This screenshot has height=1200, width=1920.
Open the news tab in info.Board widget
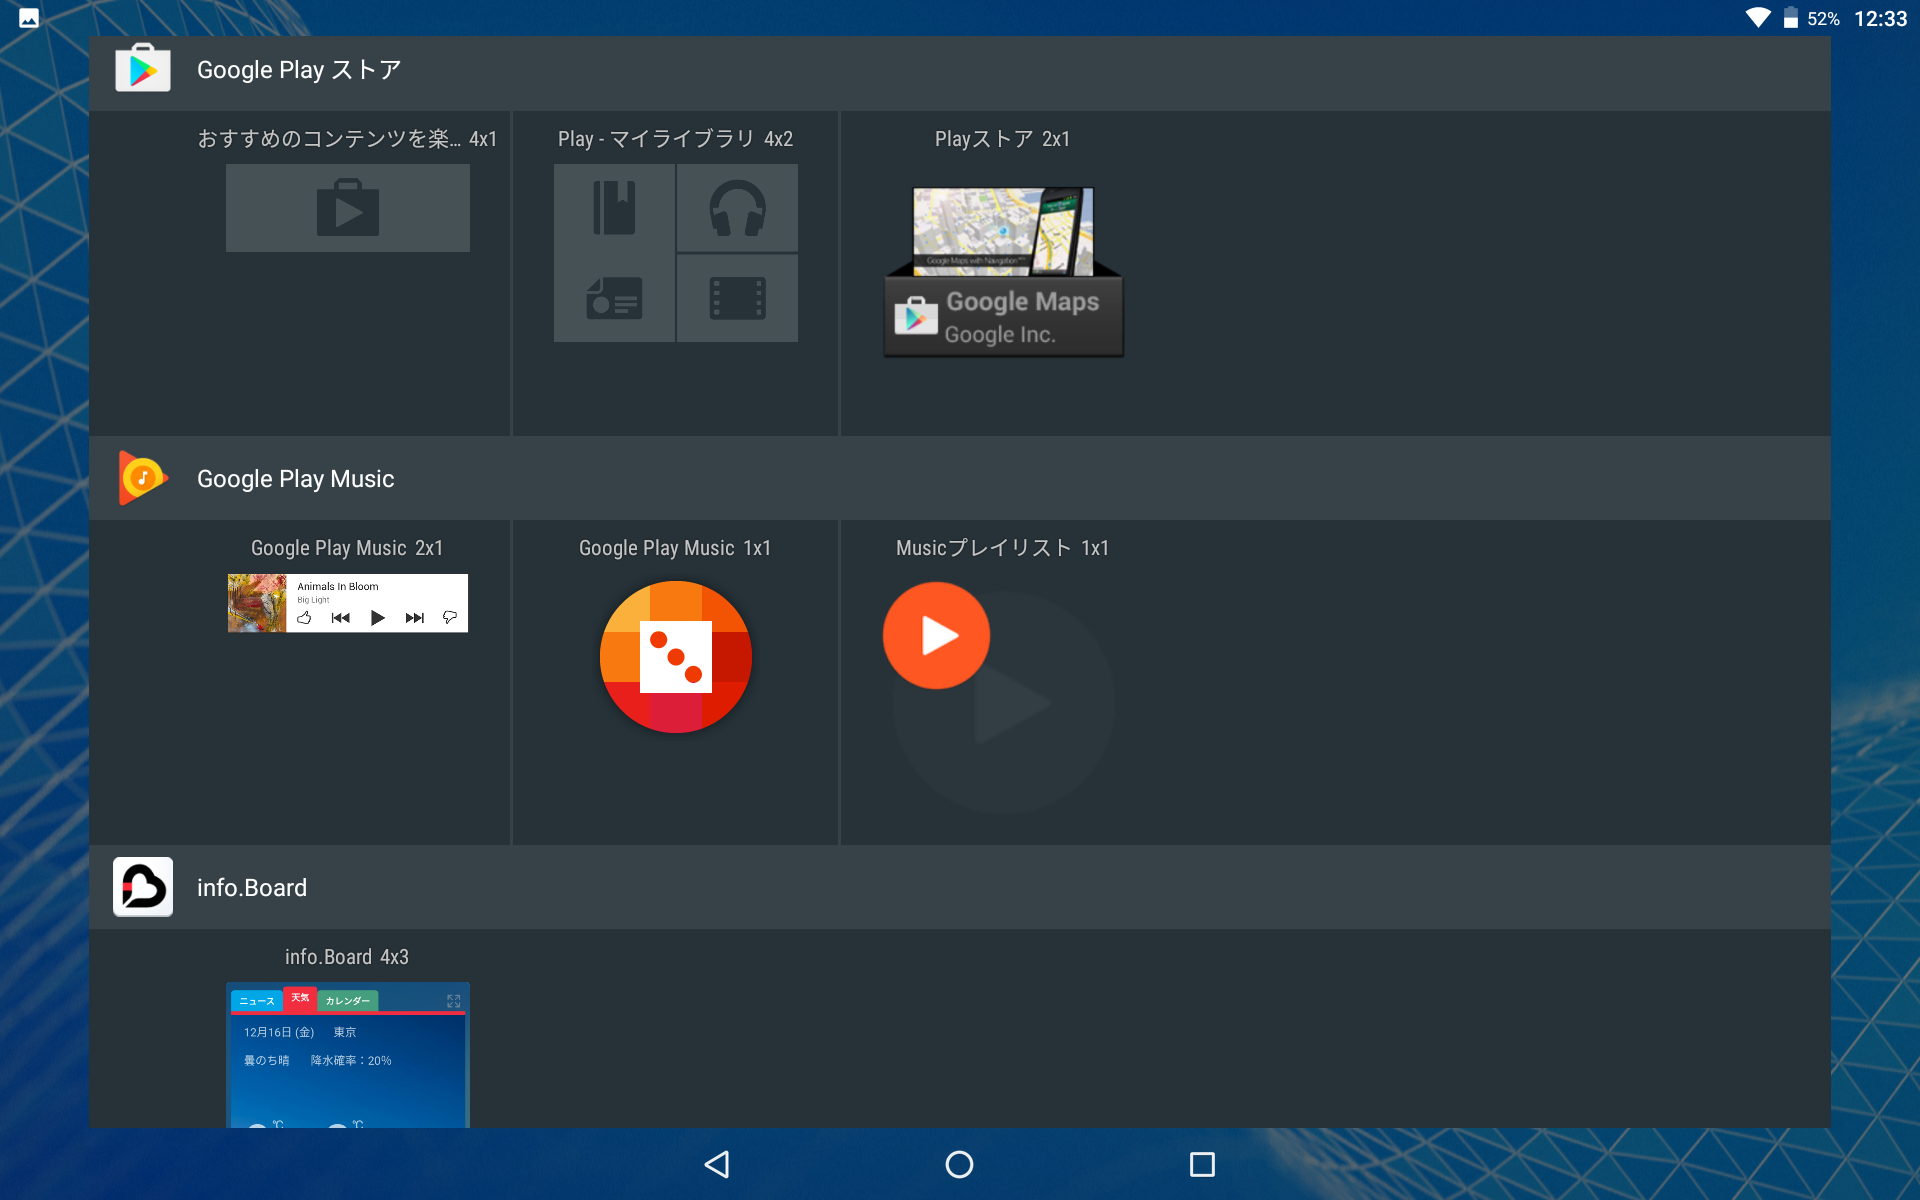coord(257,1001)
